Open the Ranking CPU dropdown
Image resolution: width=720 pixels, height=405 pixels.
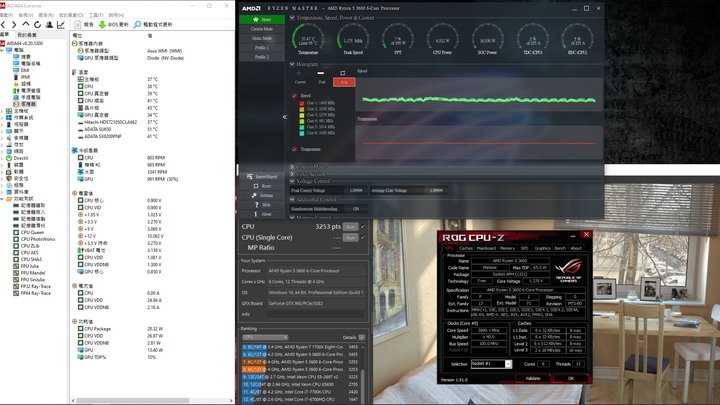tap(265, 337)
